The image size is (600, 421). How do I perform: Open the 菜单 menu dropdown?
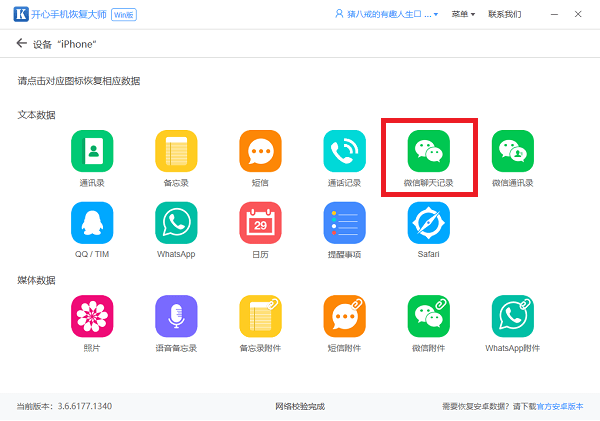click(463, 14)
